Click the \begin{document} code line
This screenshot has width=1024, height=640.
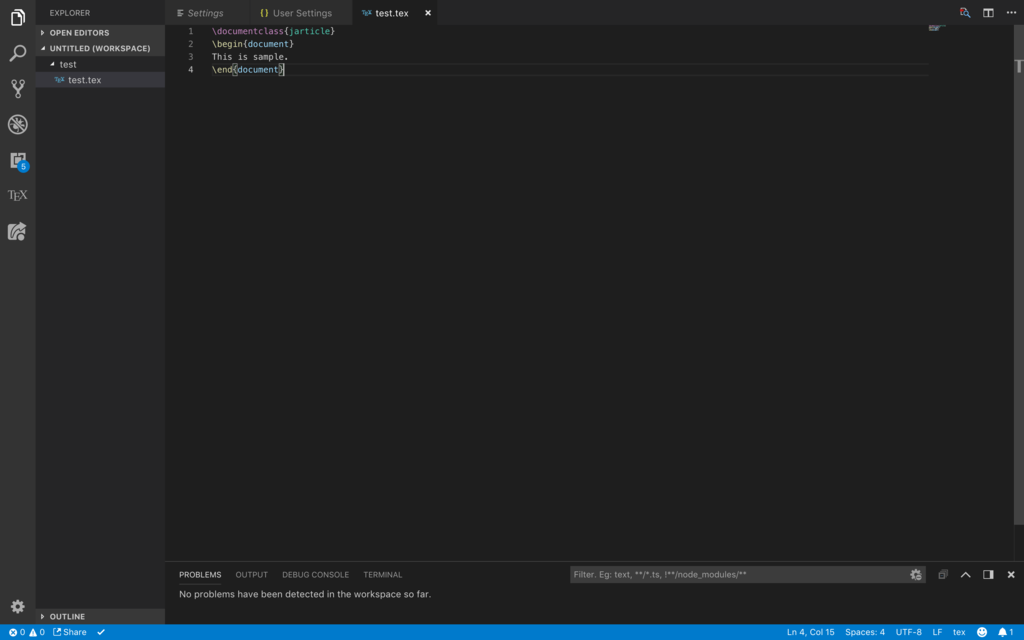[253, 44]
